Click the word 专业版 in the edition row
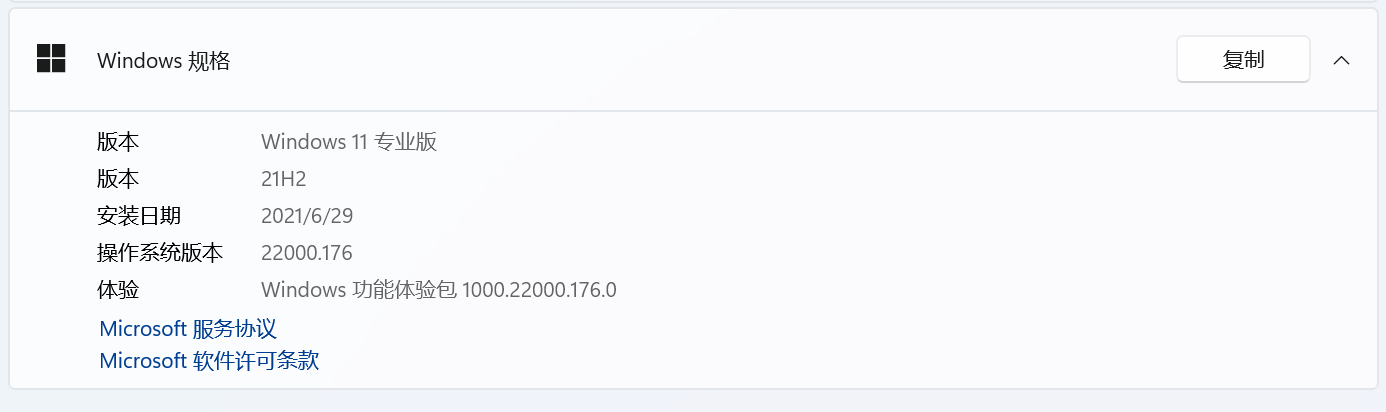 (x=406, y=142)
